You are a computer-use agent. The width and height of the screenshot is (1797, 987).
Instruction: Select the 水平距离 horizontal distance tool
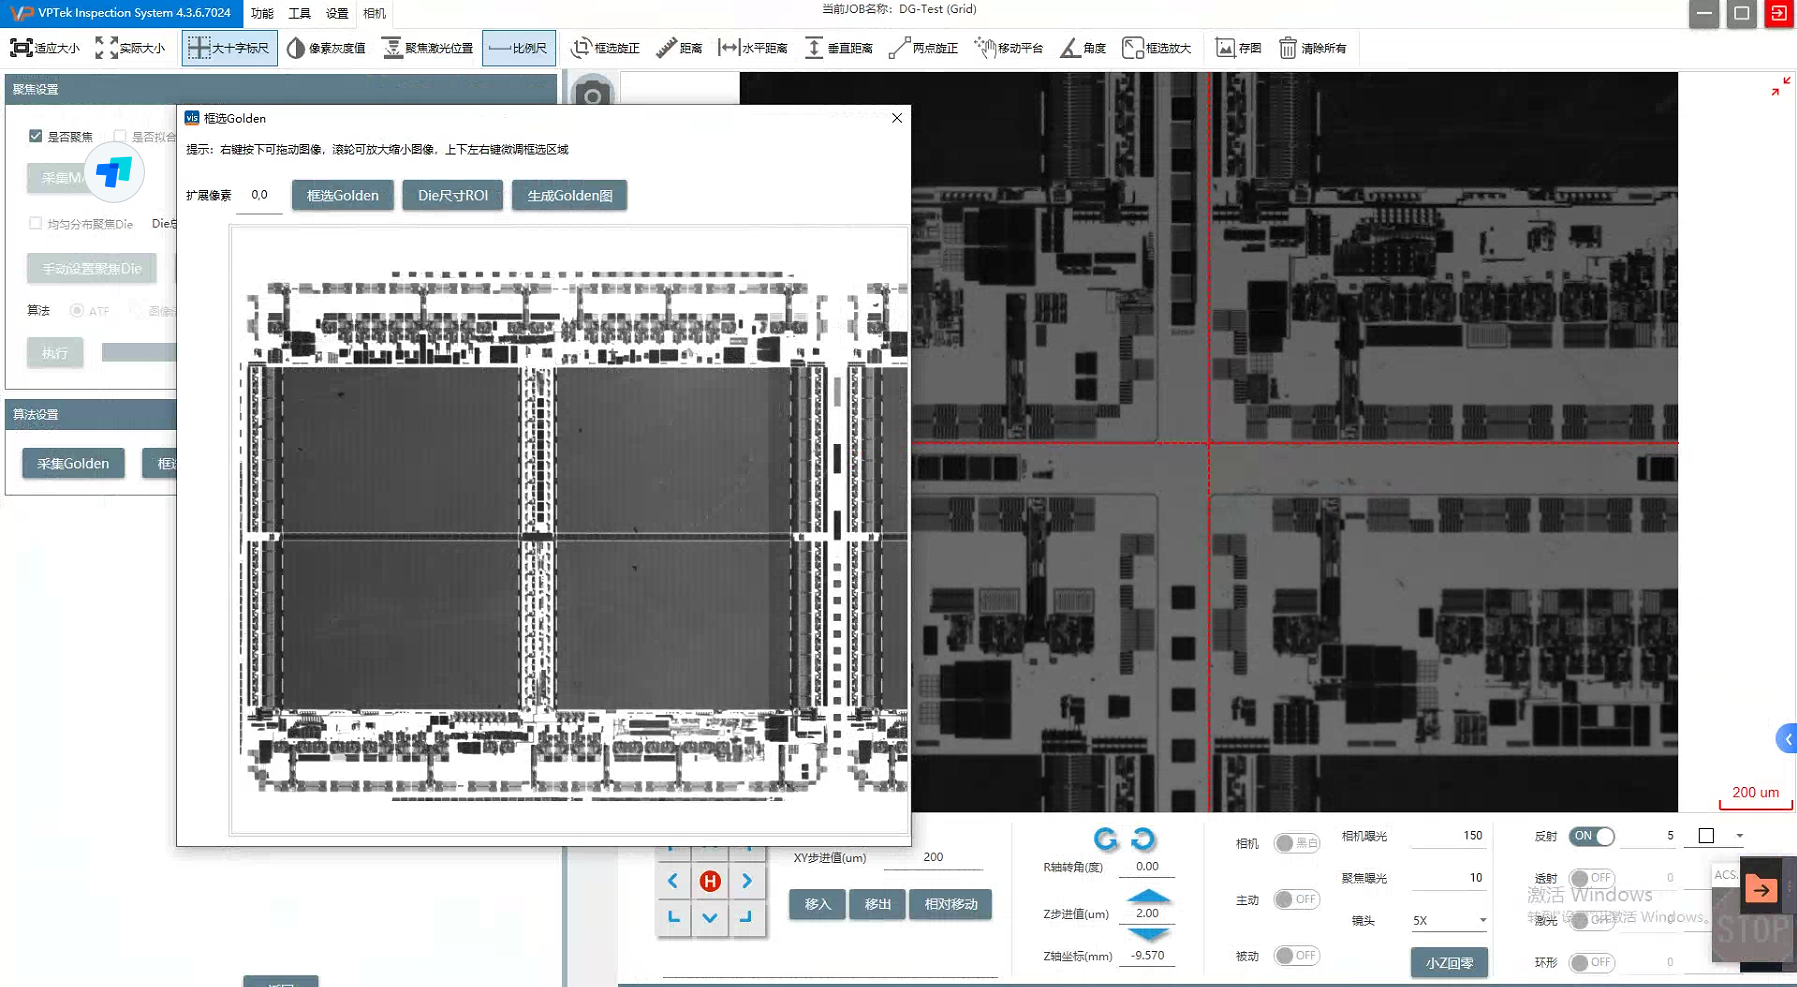[753, 48]
